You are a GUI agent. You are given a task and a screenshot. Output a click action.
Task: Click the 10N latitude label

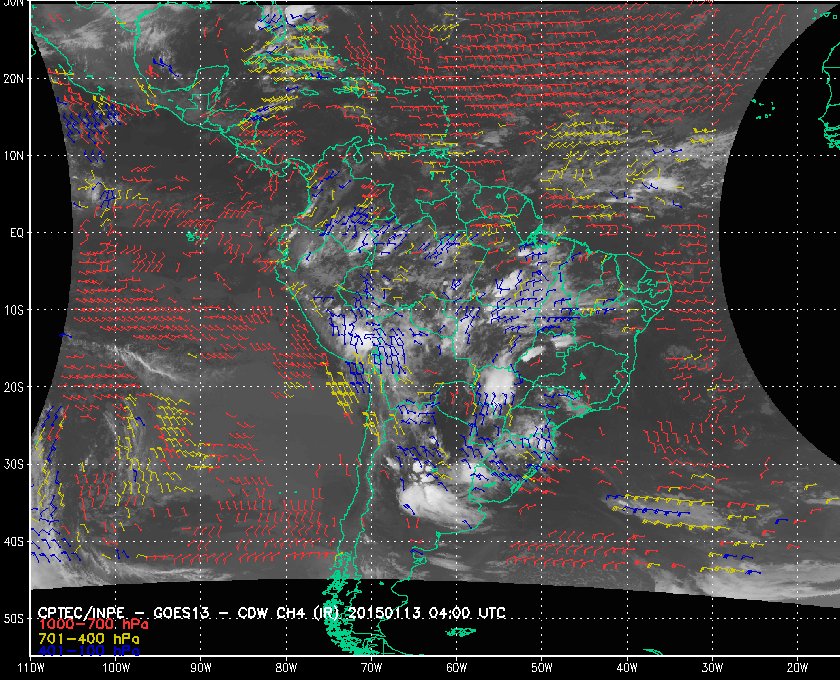tap(14, 155)
